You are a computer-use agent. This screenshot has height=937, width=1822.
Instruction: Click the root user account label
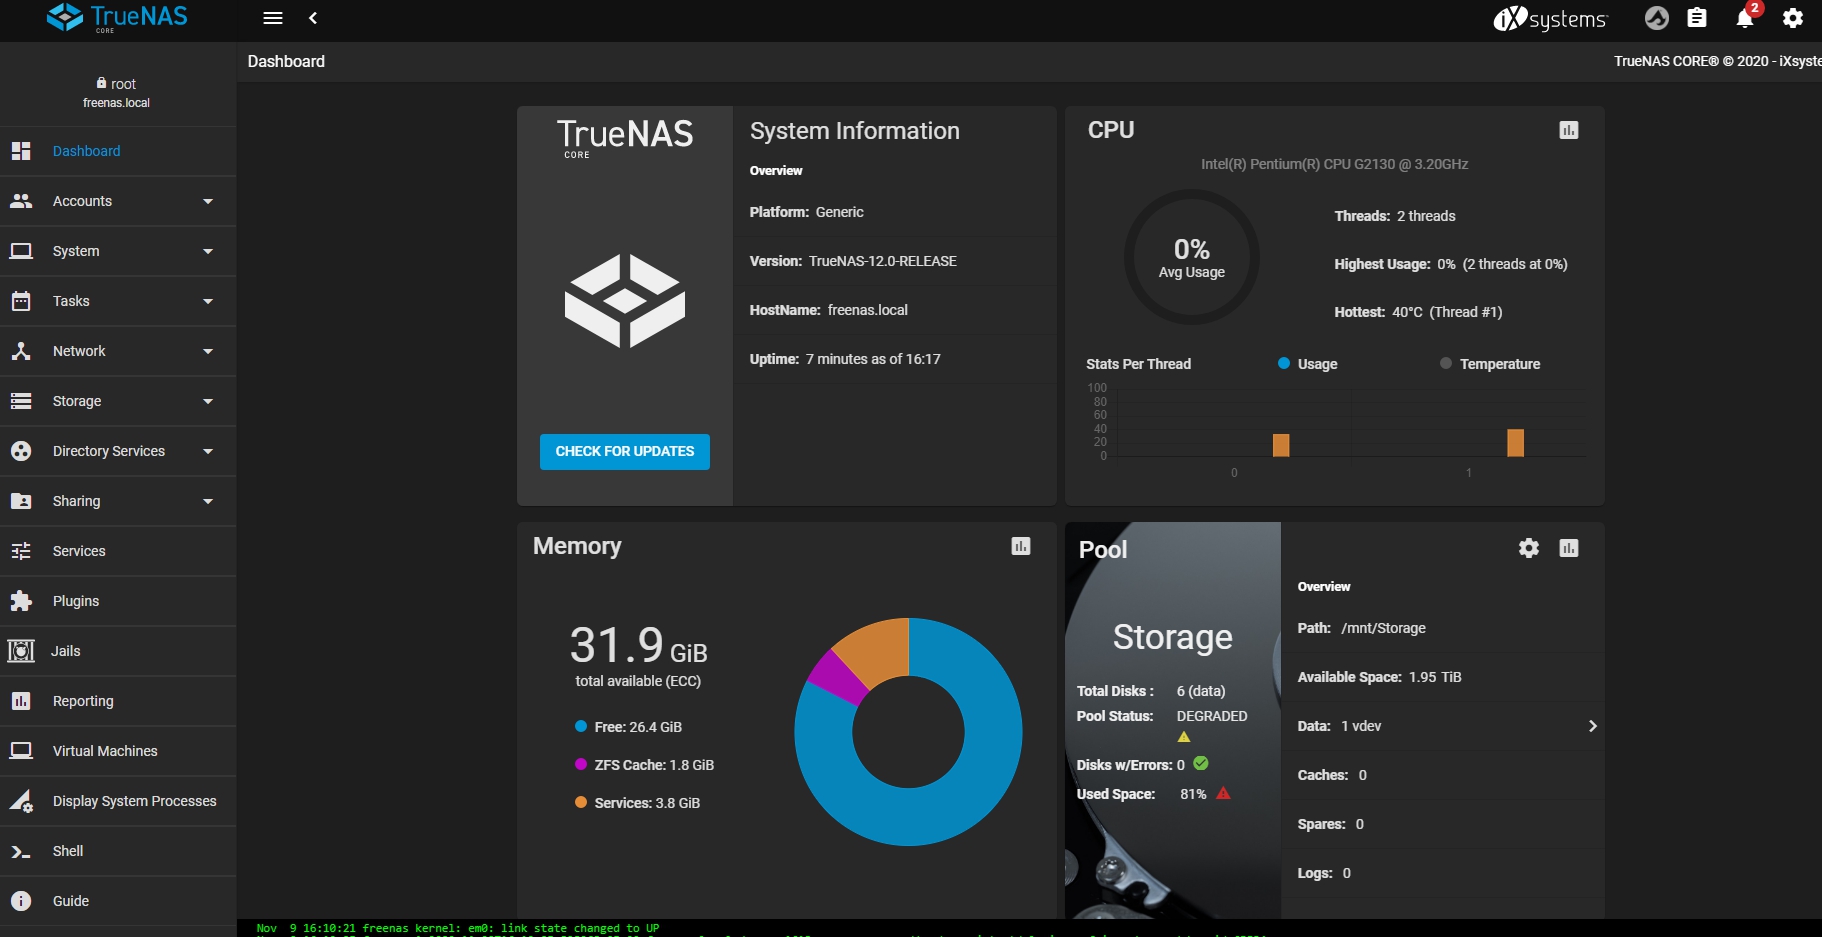coord(116,84)
